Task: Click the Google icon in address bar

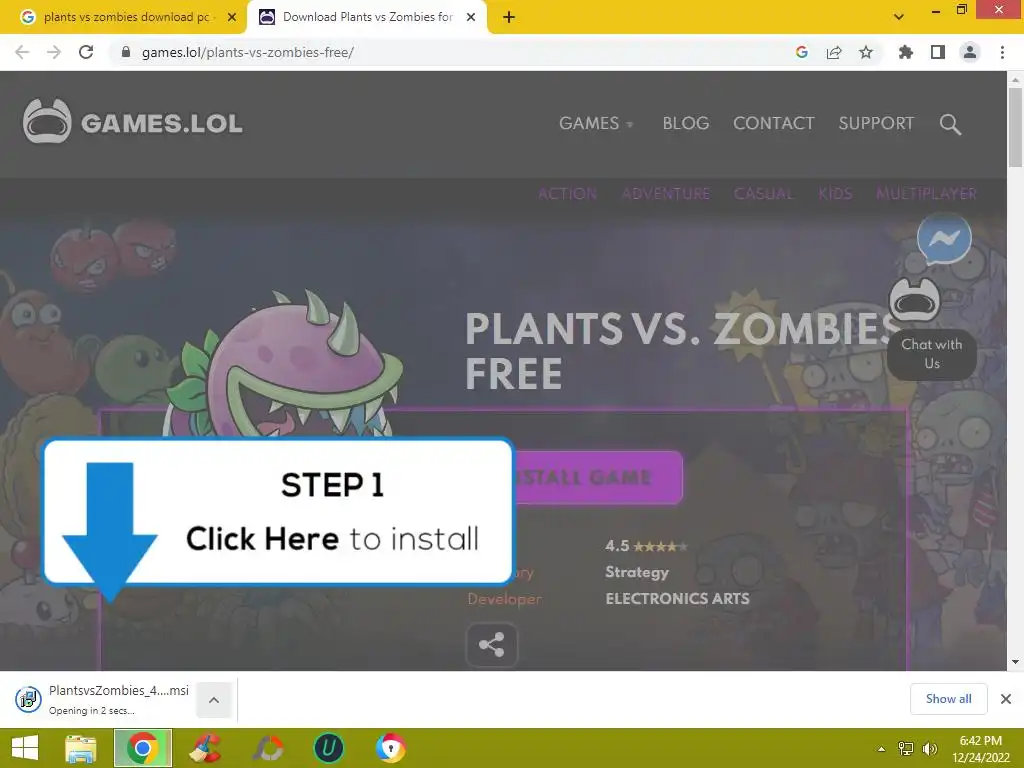Action: [x=802, y=52]
